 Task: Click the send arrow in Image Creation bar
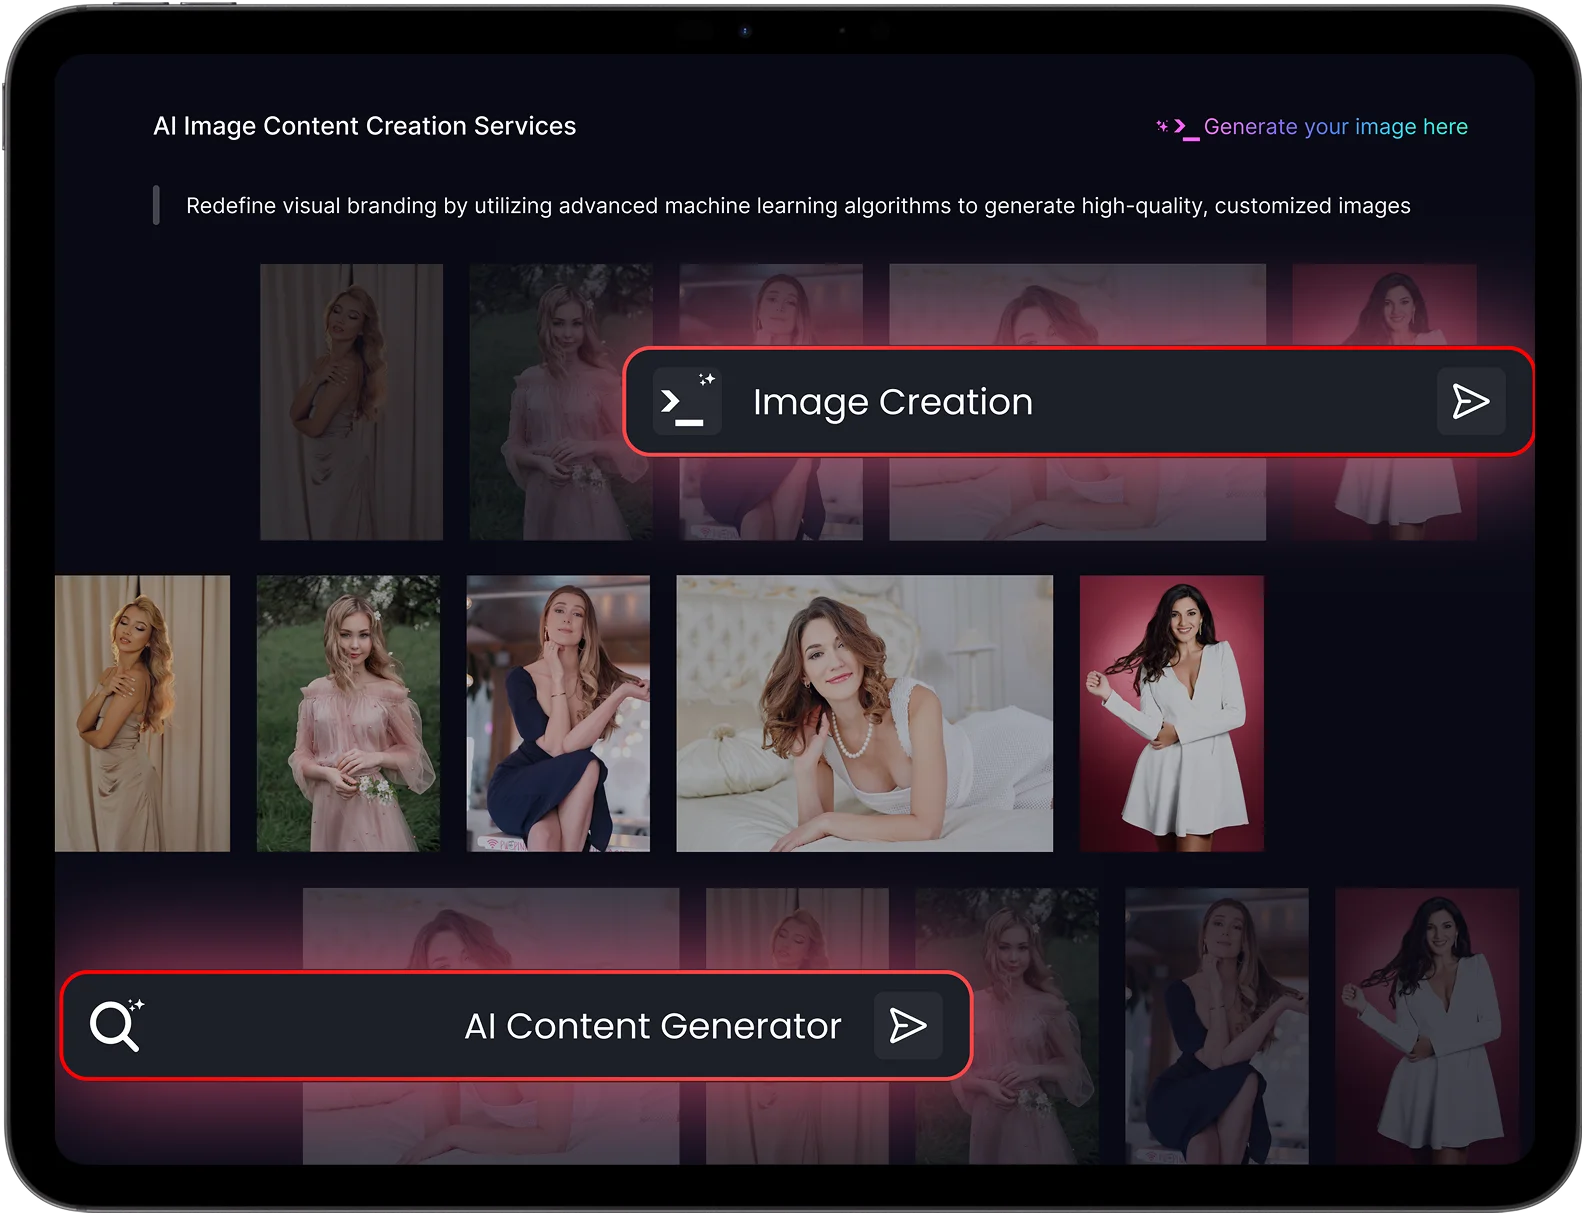pos(1470,401)
